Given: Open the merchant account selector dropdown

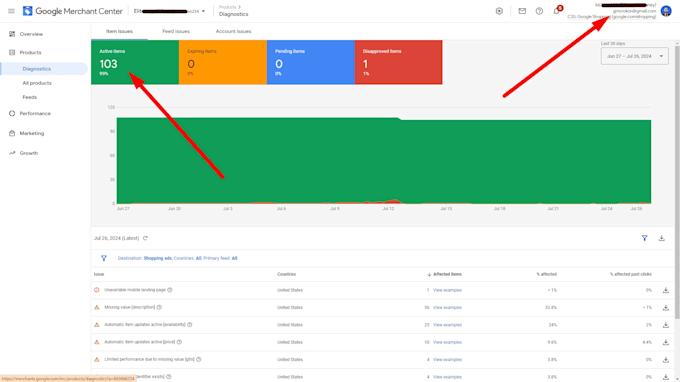Looking at the screenshot, I should tap(170, 11).
